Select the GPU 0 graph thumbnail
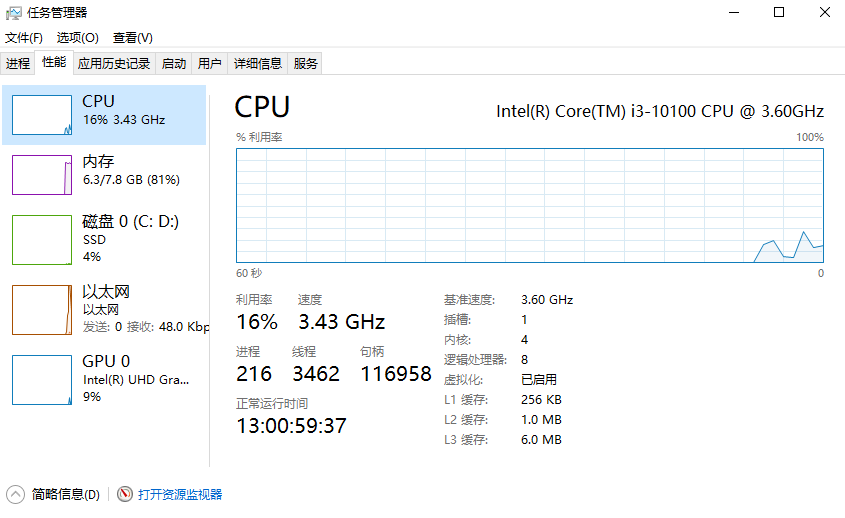 tap(42, 380)
